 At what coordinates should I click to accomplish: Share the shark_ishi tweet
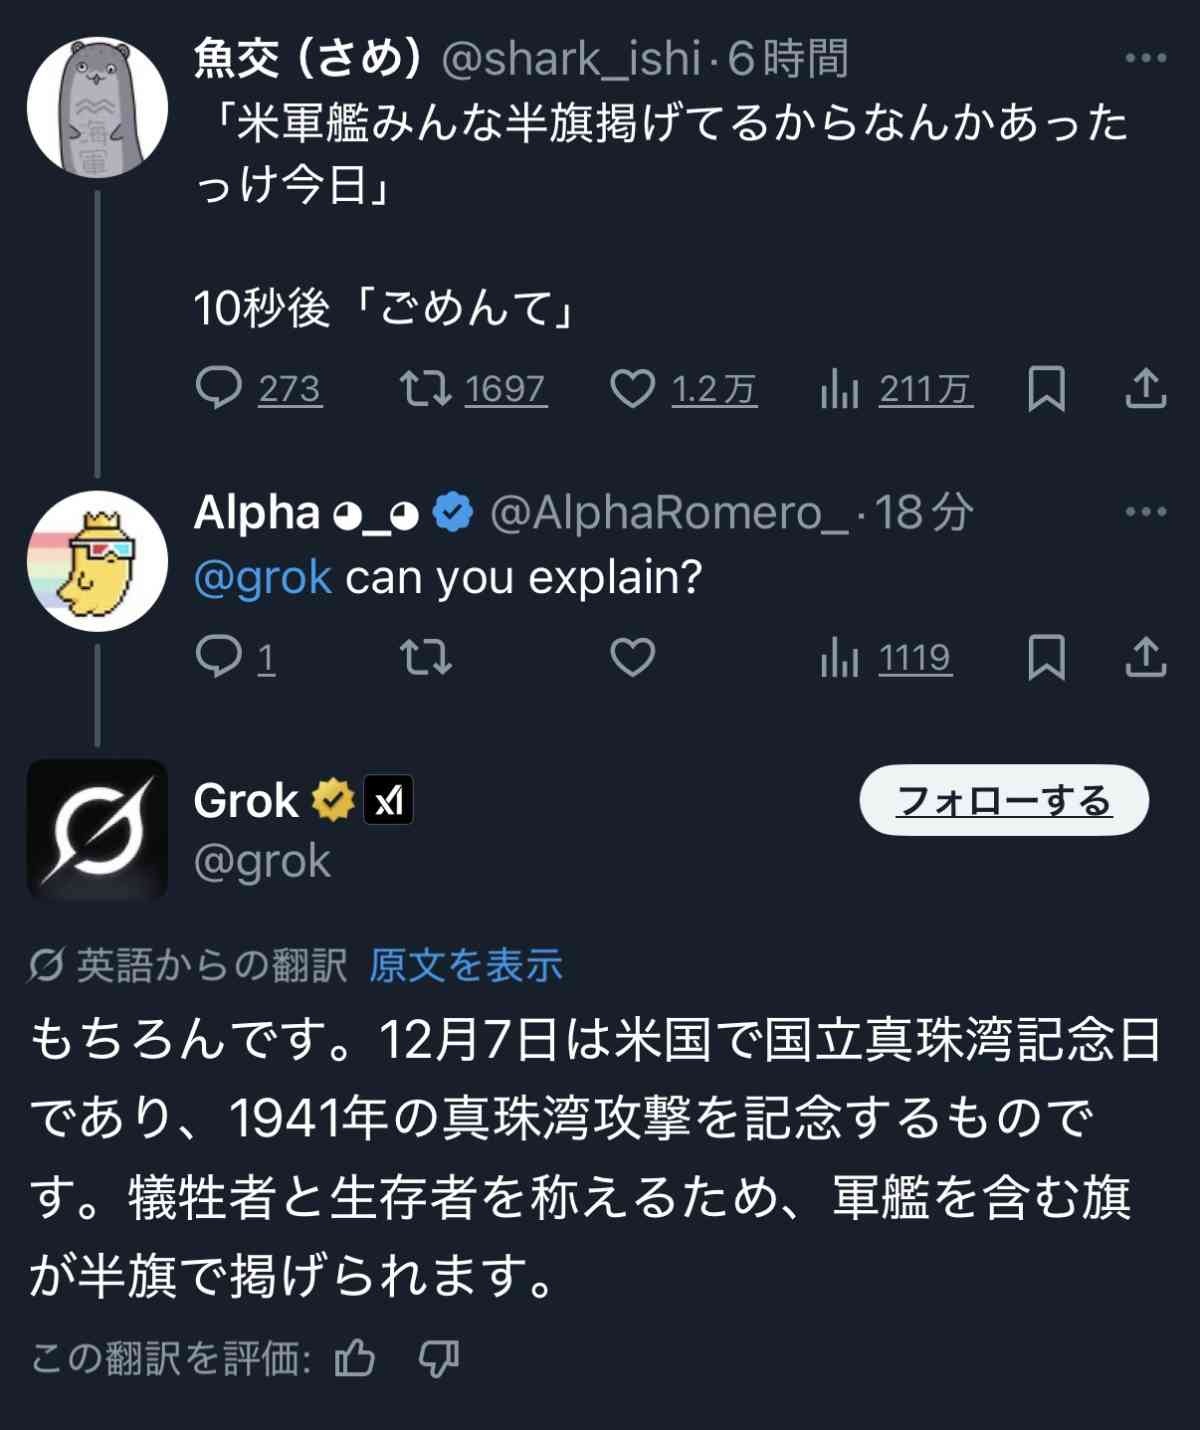tap(1145, 389)
